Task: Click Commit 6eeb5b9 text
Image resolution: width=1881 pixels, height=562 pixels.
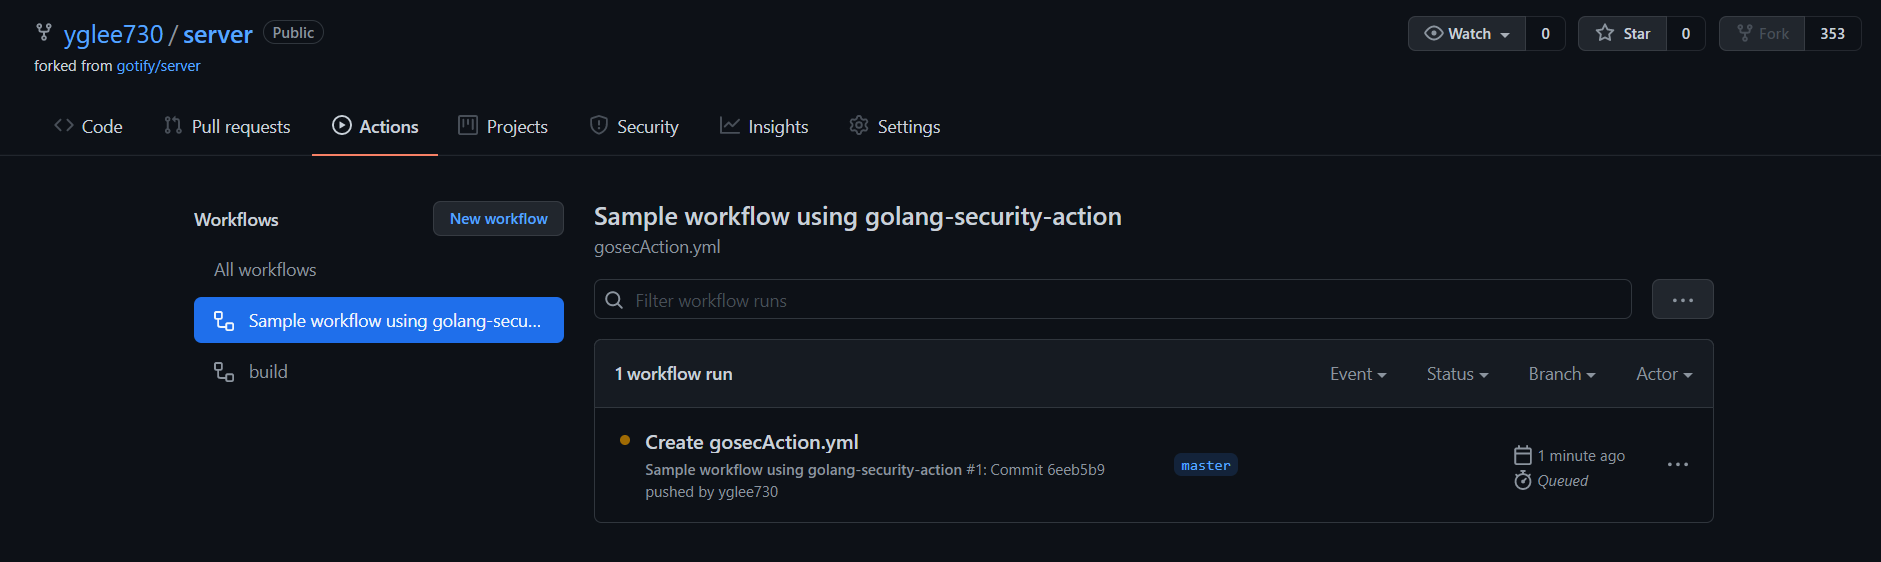Action: click(x=1047, y=470)
